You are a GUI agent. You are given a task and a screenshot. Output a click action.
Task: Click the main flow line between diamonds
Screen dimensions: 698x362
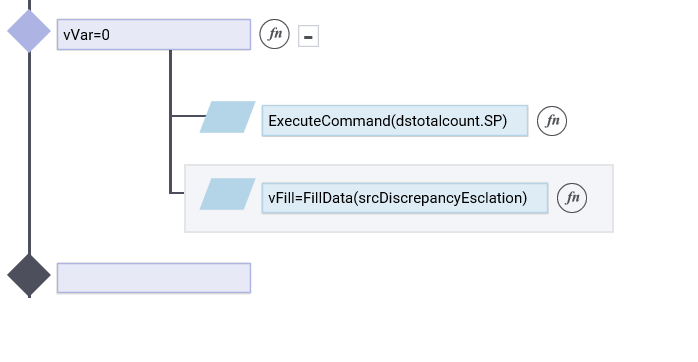click(x=29, y=154)
